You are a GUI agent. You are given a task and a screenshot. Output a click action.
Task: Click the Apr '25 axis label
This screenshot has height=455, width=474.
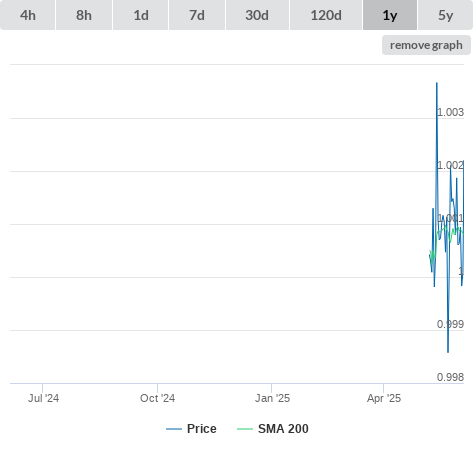click(x=384, y=398)
